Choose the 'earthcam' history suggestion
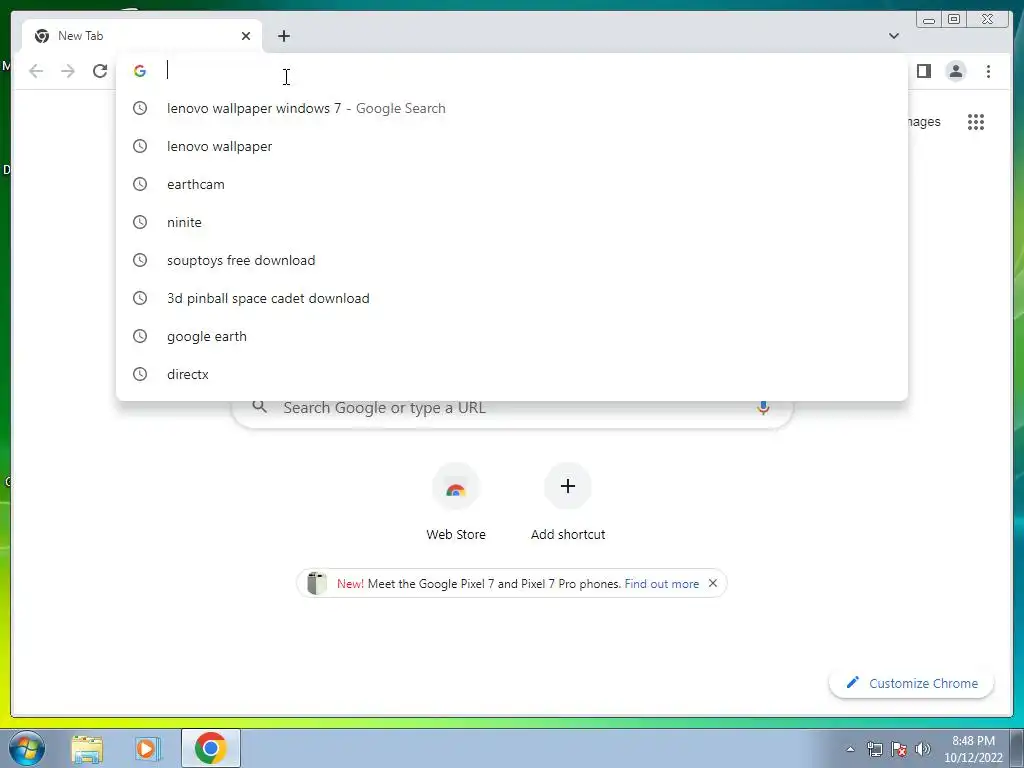The width and height of the screenshot is (1024, 768). 512,184
